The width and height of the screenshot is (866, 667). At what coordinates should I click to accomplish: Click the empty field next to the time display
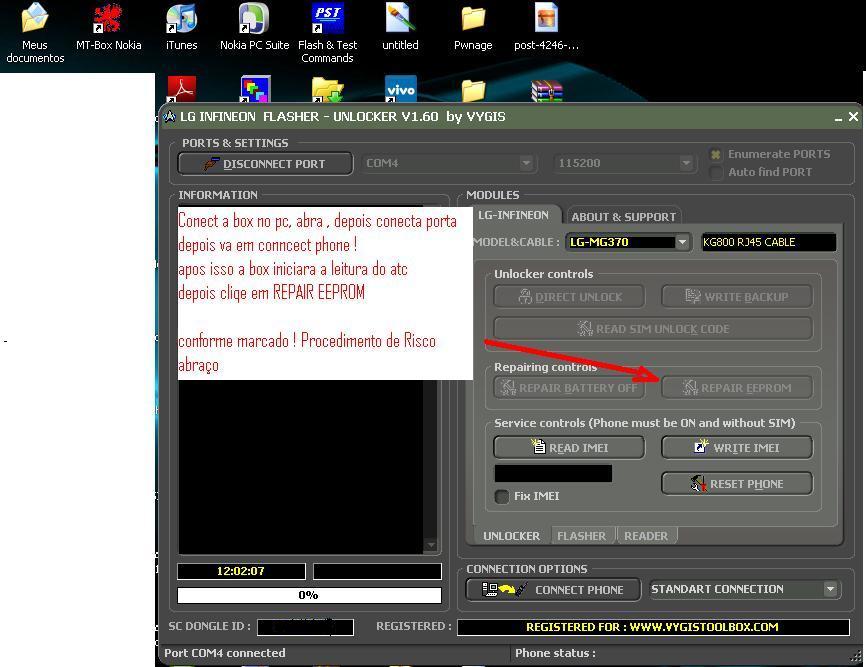pos(377,571)
